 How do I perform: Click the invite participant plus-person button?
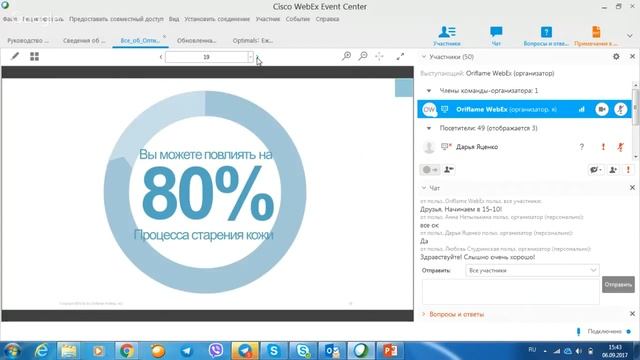pos(613,170)
